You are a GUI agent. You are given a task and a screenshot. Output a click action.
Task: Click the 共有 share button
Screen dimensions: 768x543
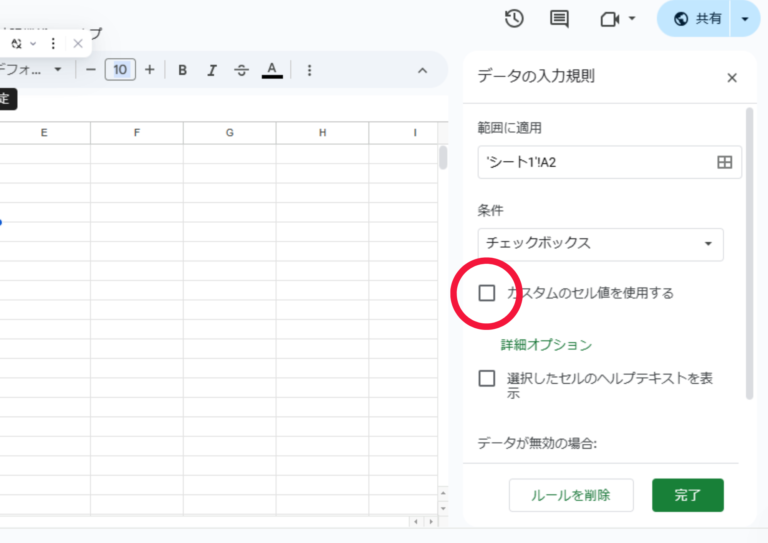point(698,19)
